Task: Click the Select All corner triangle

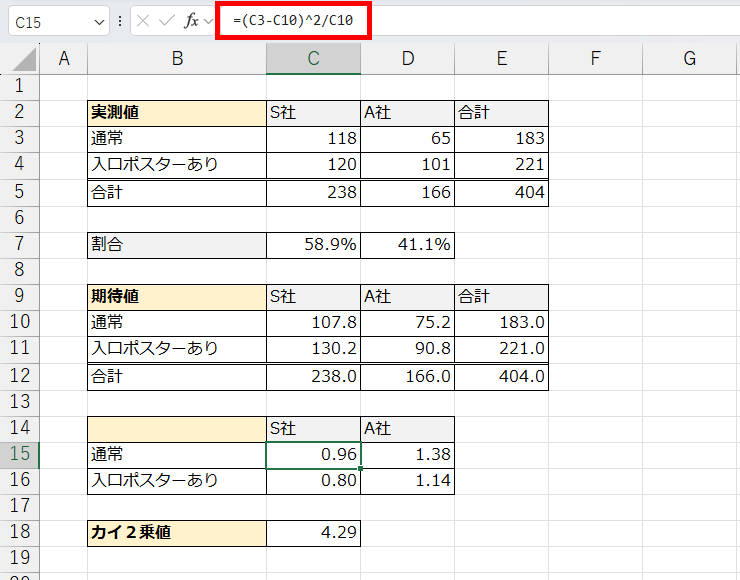Action: 20,60
